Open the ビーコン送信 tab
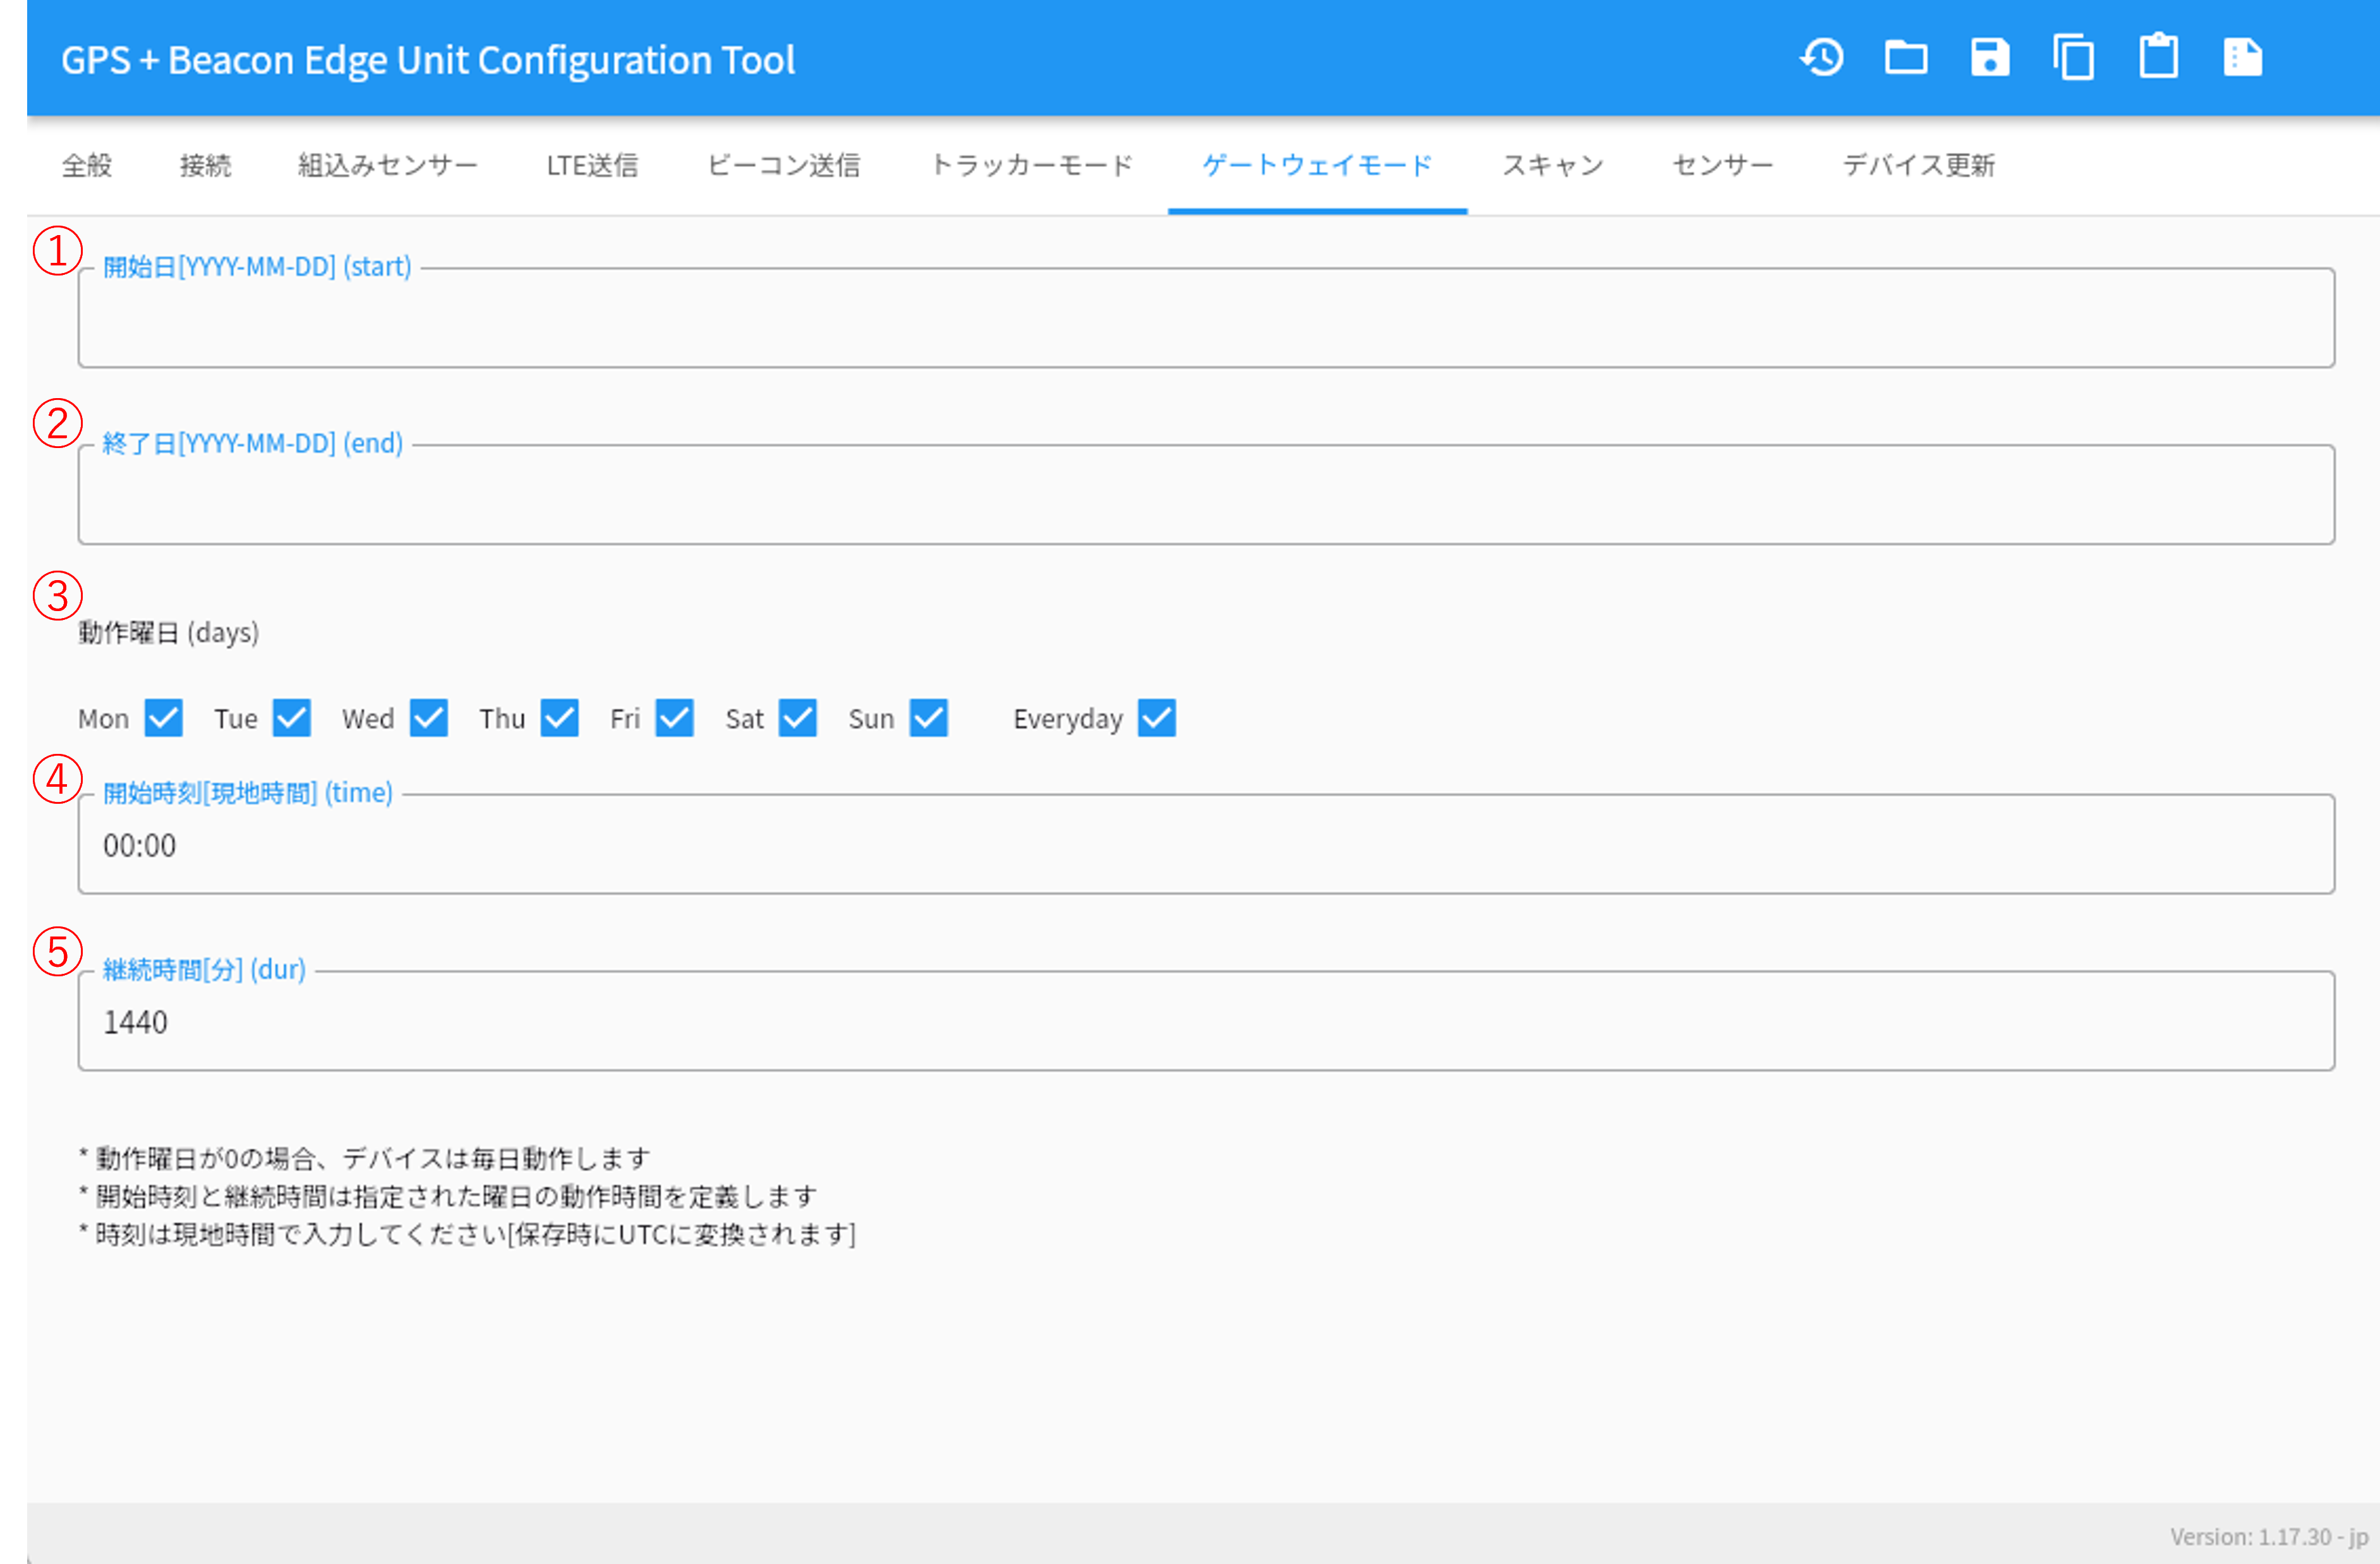2380x1564 pixels. tap(784, 165)
